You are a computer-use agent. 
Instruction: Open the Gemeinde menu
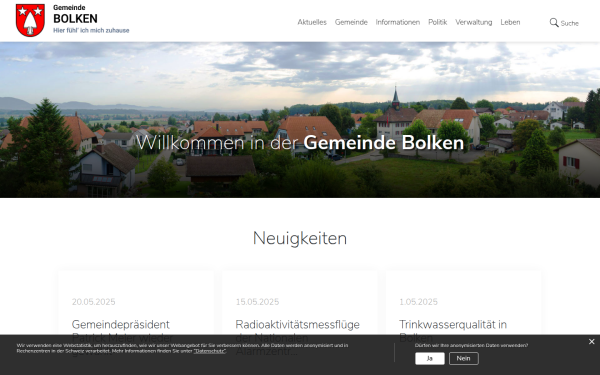351,22
